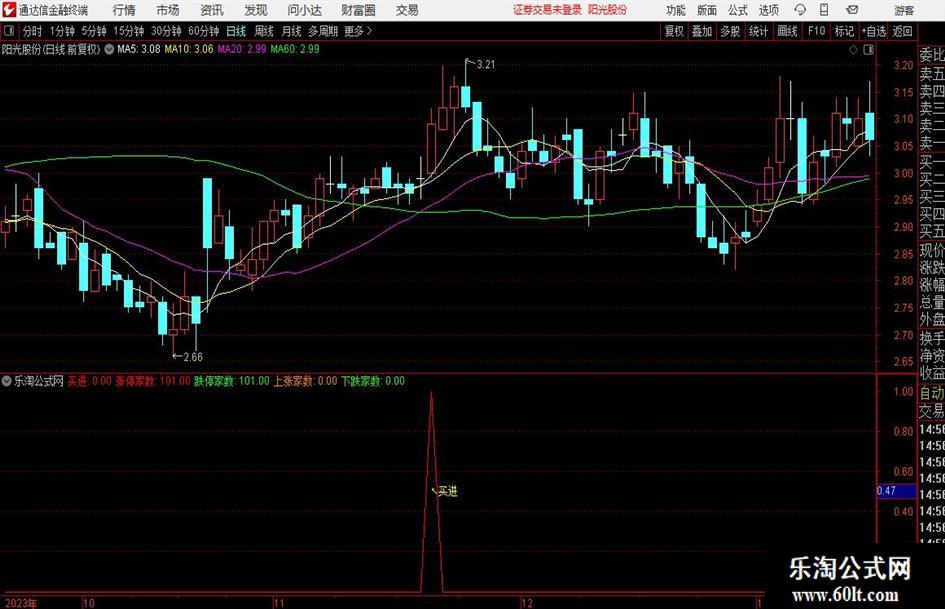Open the 财富圈 menu
Image resolution: width=945 pixels, height=609 pixels.
pos(358,10)
